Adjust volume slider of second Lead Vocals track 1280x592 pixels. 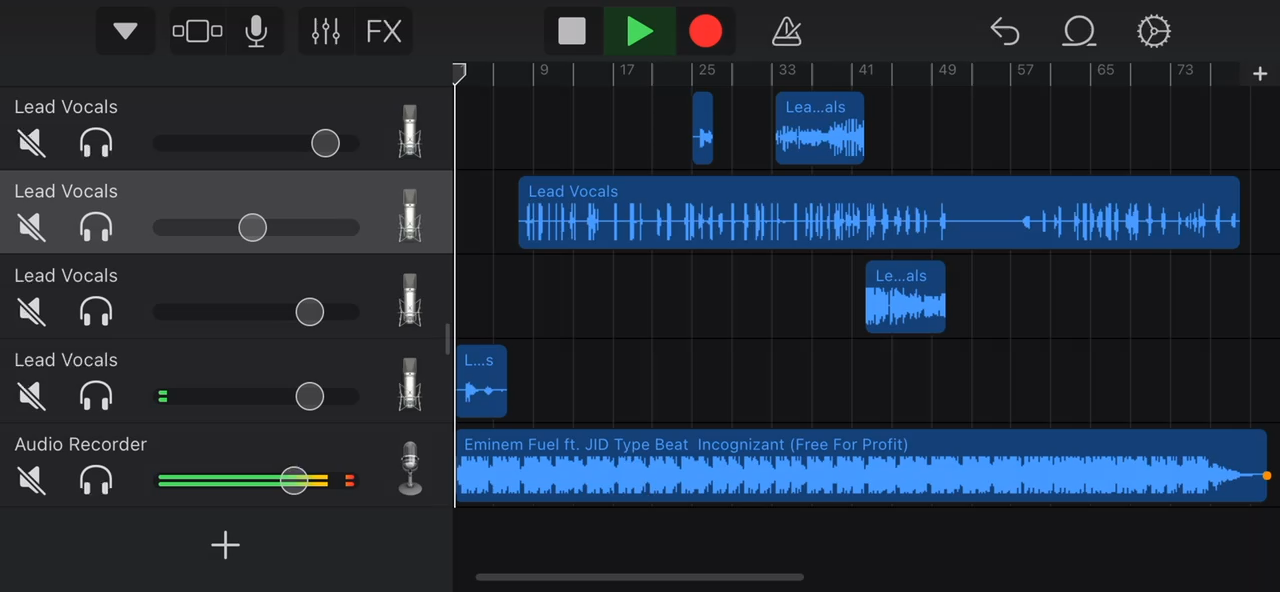click(253, 227)
